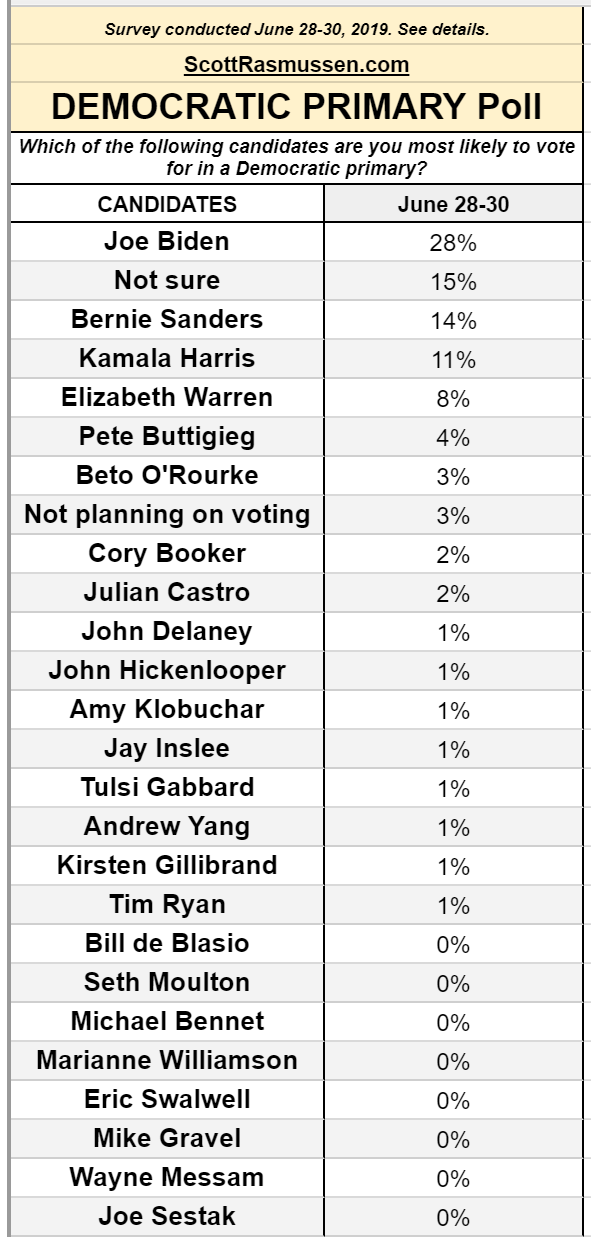Select the Tulsi Gabbard cell
The height and width of the screenshot is (1237, 591).
(167, 787)
